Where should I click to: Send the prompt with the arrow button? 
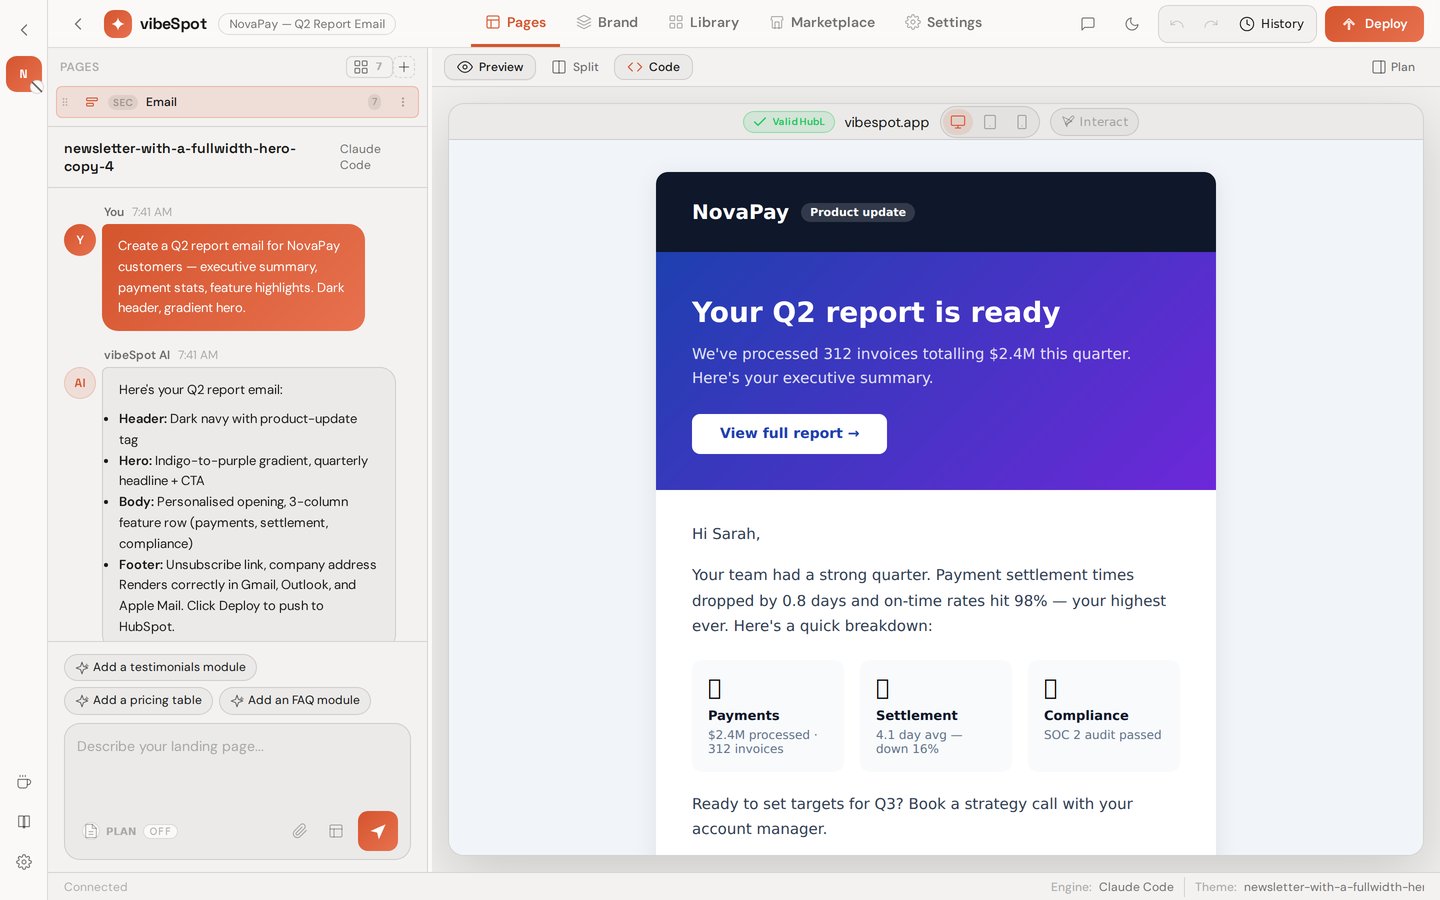click(378, 831)
